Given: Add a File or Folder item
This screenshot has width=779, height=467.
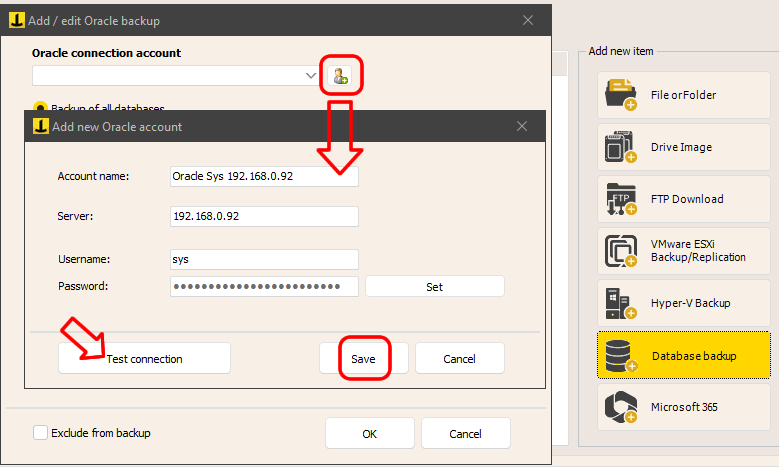Looking at the screenshot, I should click(684, 95).
